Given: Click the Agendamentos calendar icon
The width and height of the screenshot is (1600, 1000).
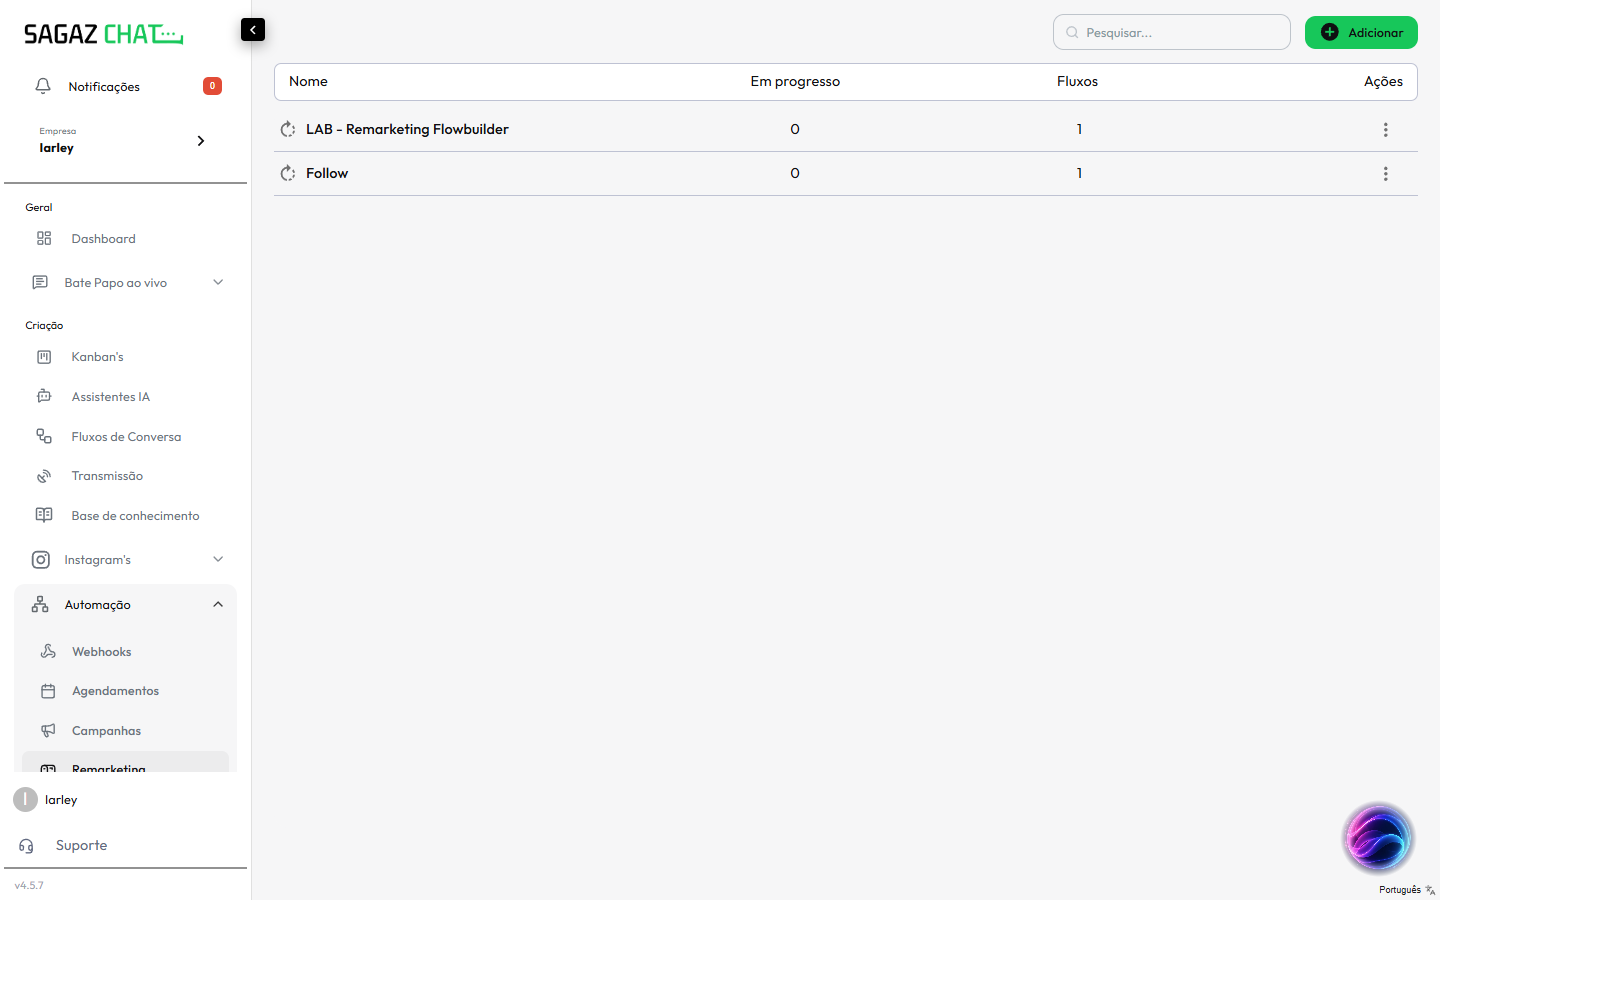Looking at the screenshot, I should click(x=48, y=691).
